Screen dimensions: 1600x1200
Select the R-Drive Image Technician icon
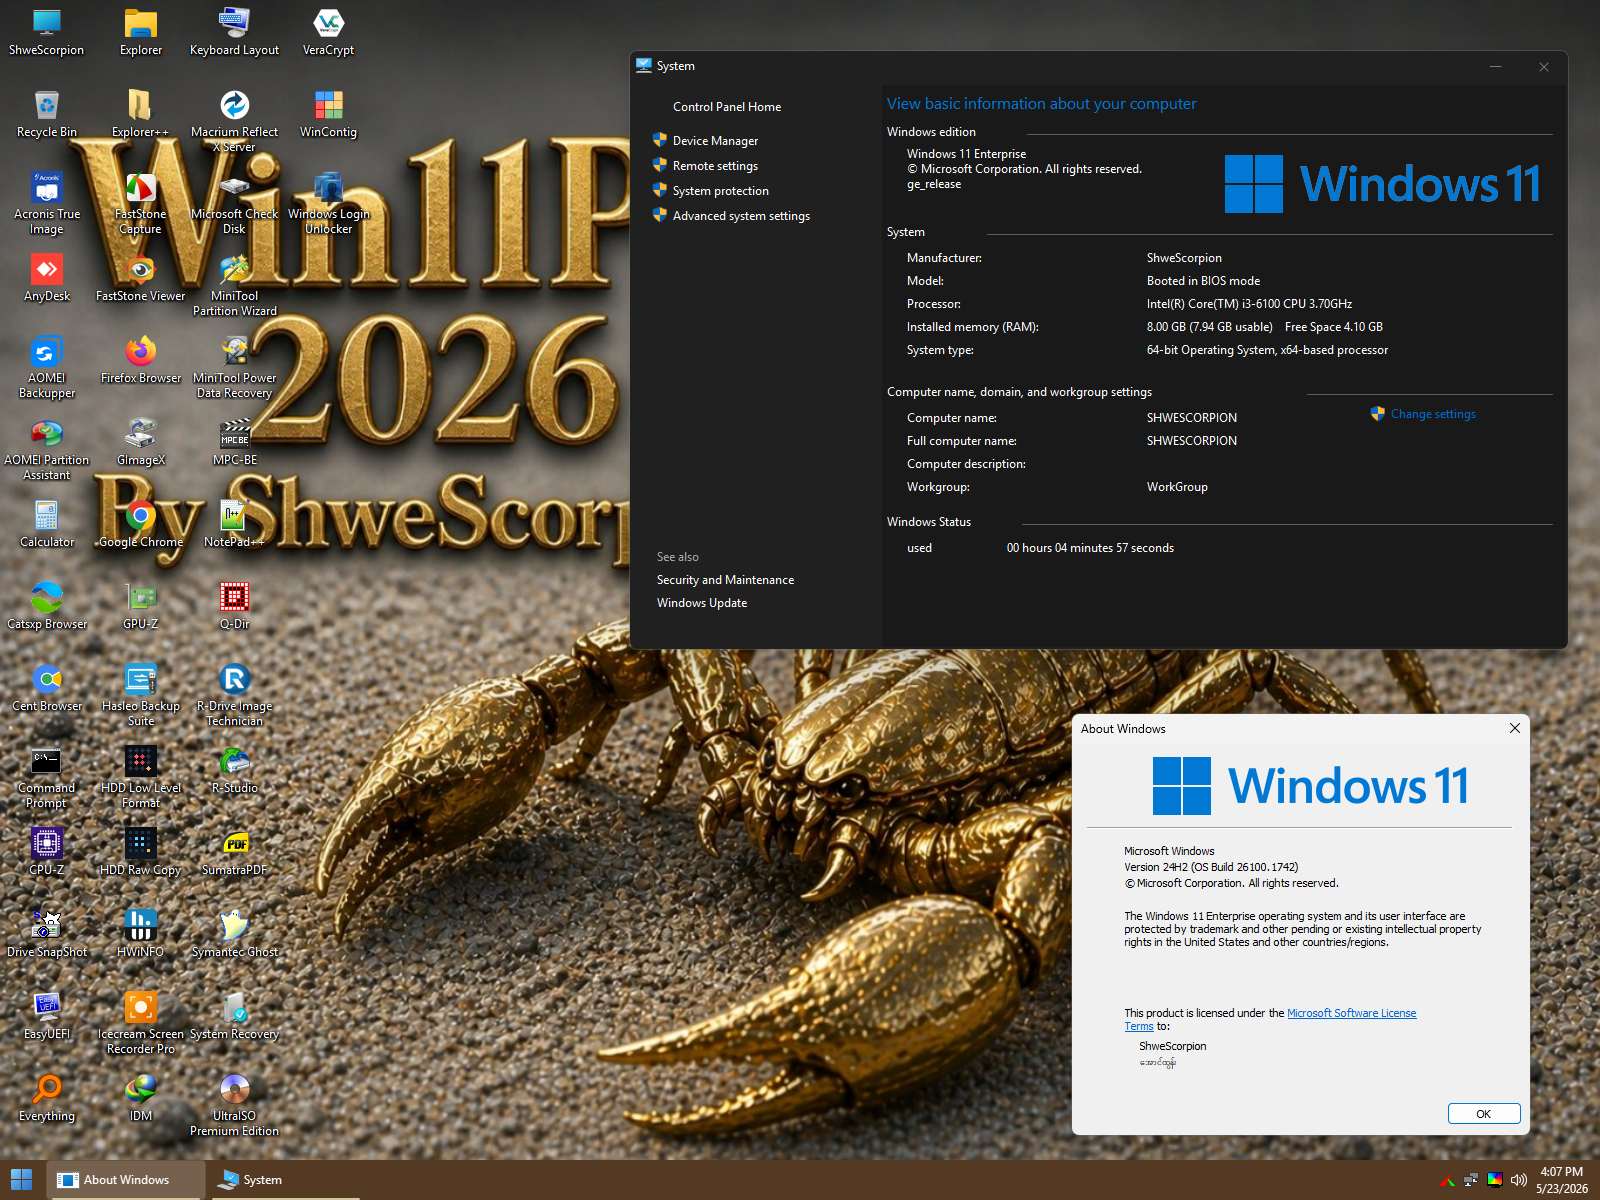(x=234, y=695)
